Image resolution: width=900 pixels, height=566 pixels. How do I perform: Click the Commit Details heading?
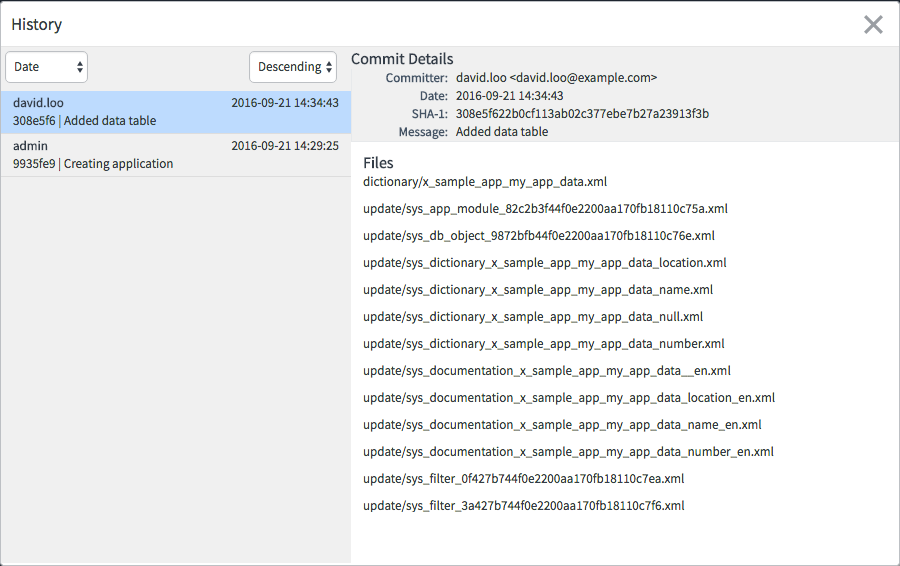pos(402,59)
